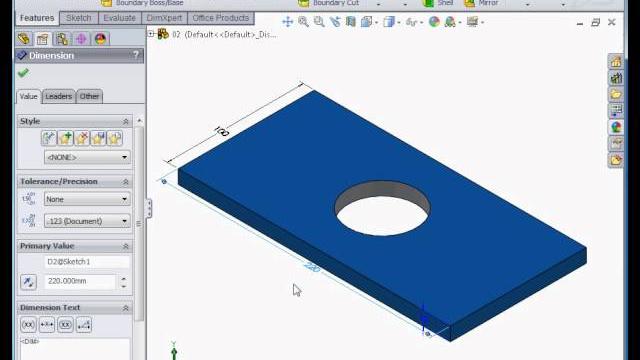Click the View Settings monitor icon
640x360 pixels.
(x=472, y=22)
